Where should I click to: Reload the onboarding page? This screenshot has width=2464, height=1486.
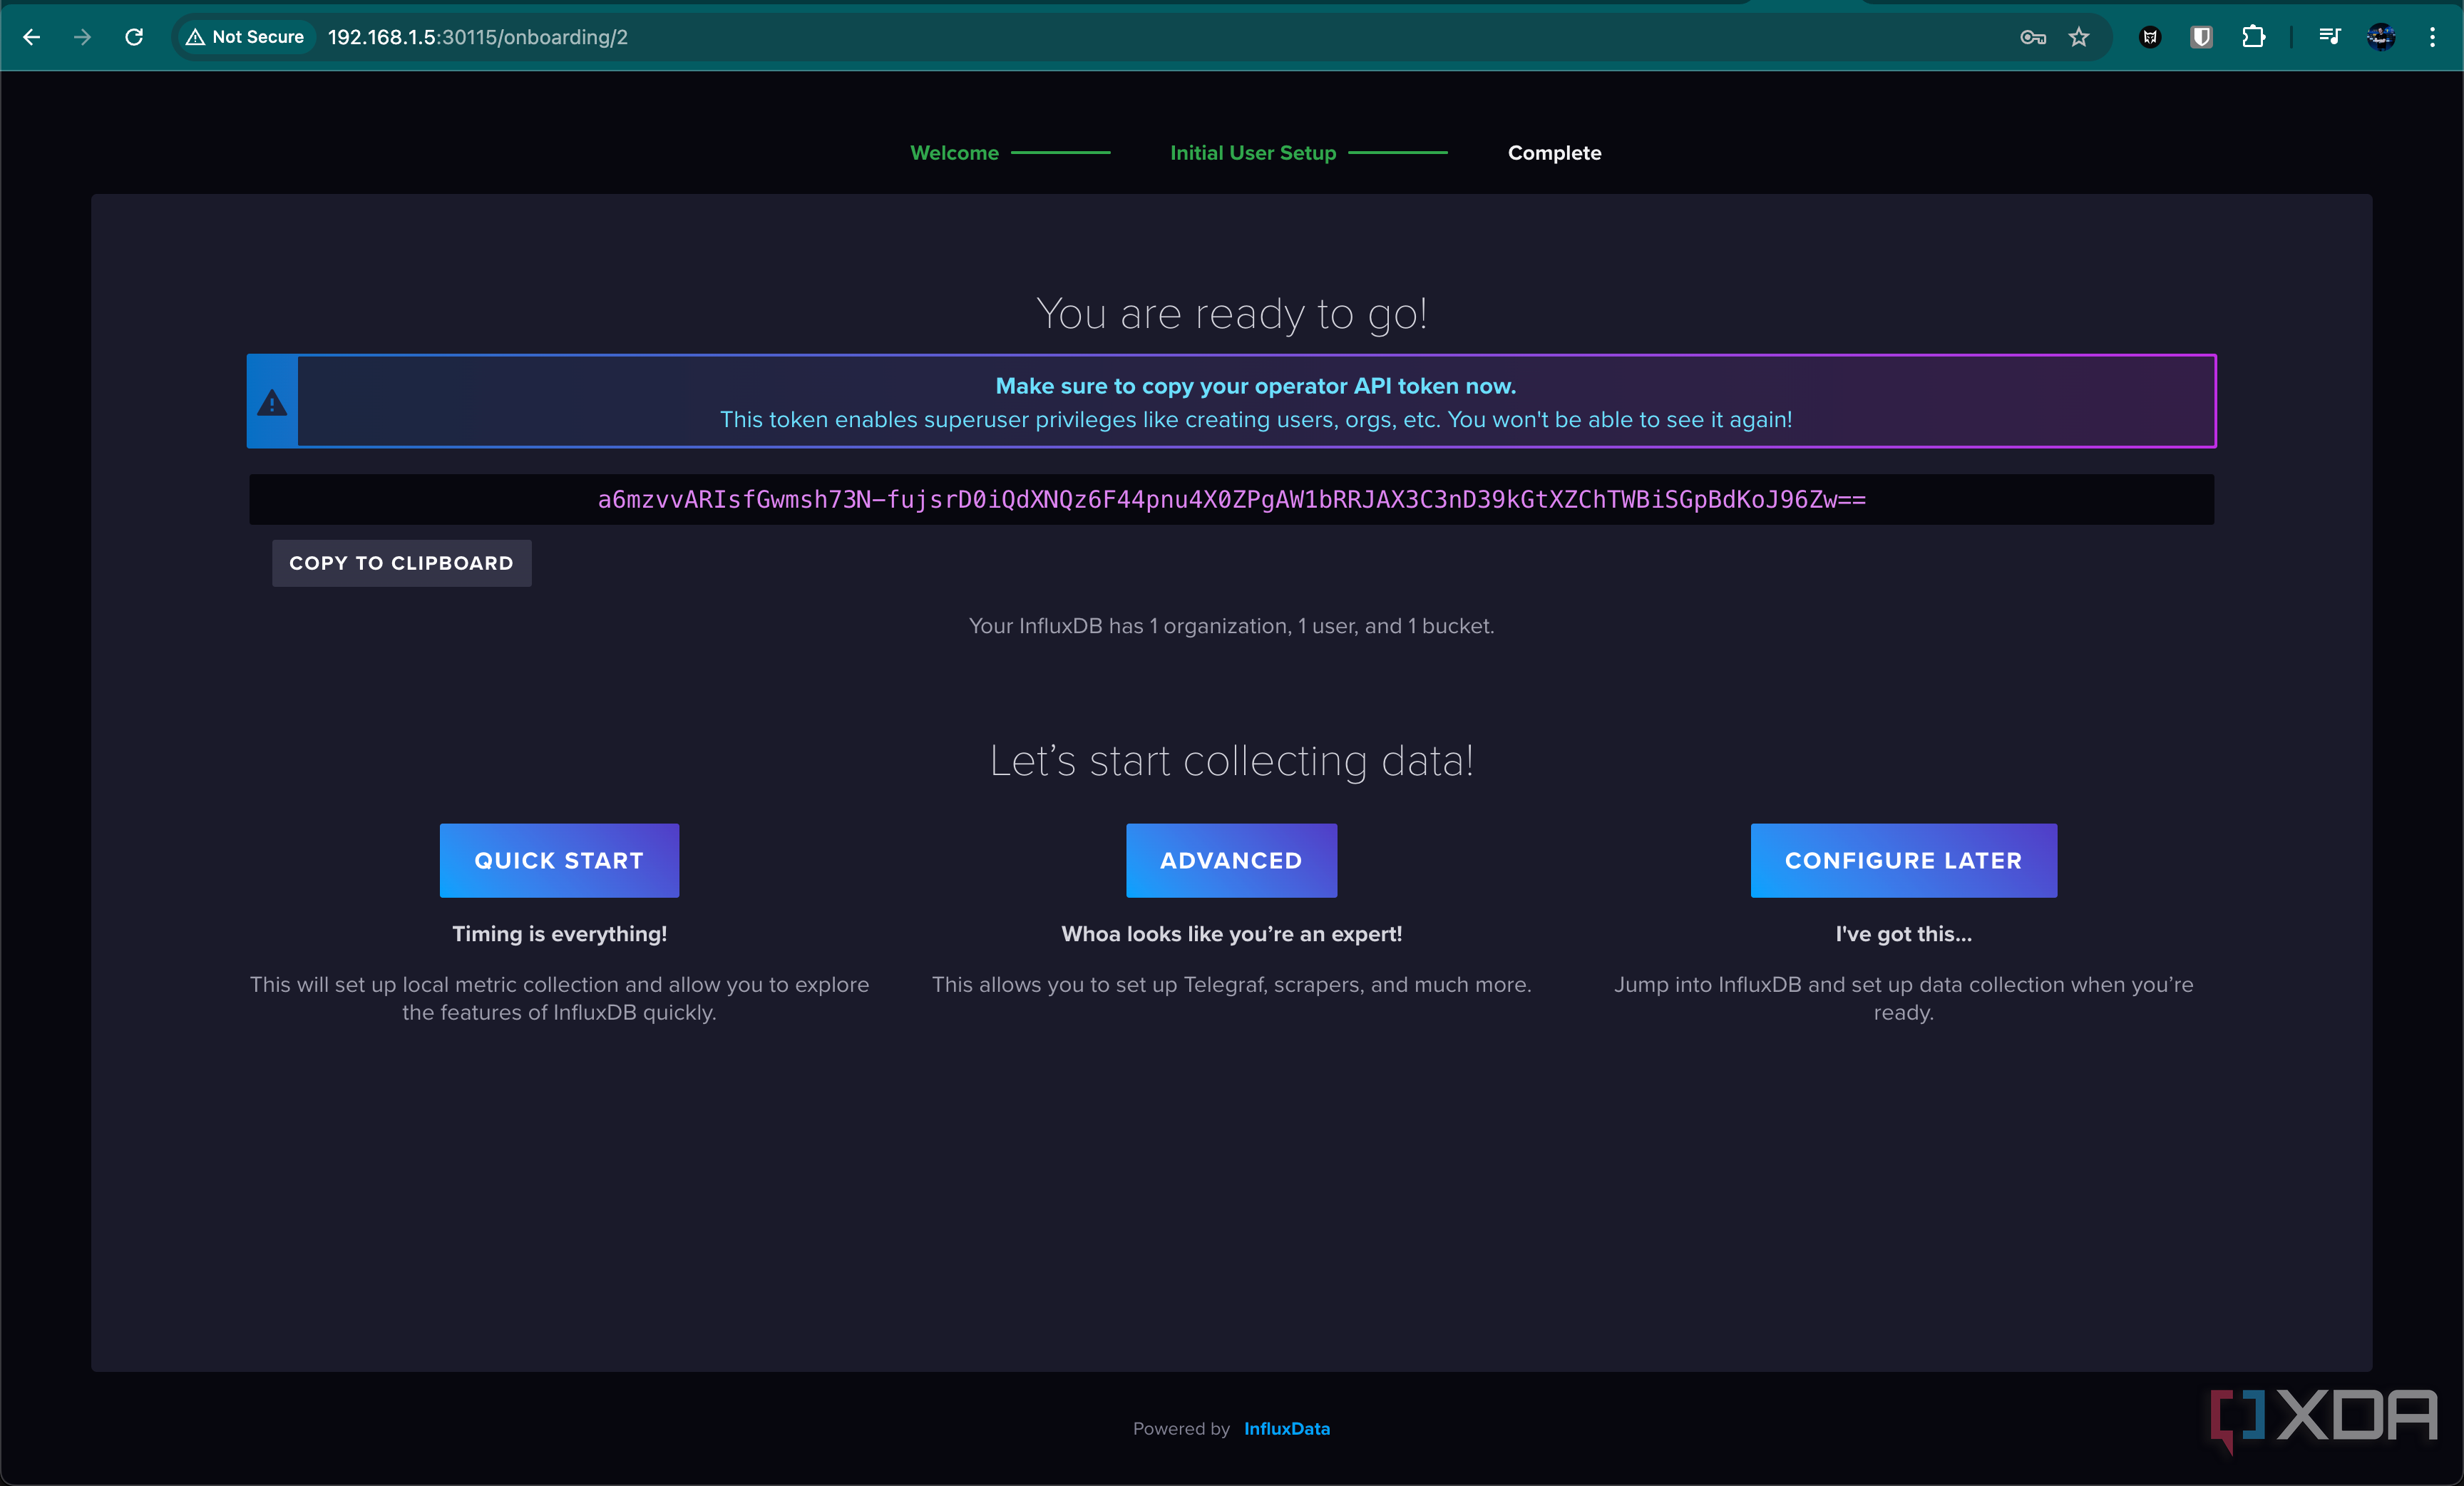click(x=134, y=37)
